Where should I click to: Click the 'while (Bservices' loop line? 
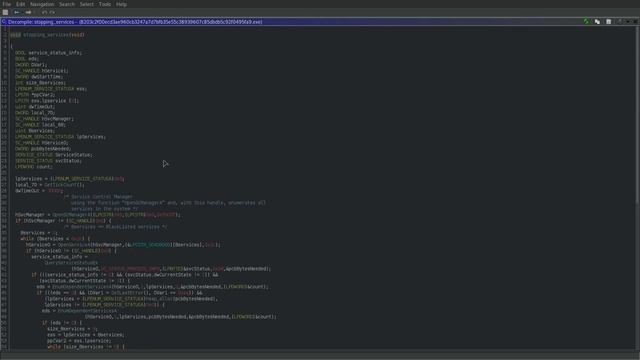(x=56, y=239)
